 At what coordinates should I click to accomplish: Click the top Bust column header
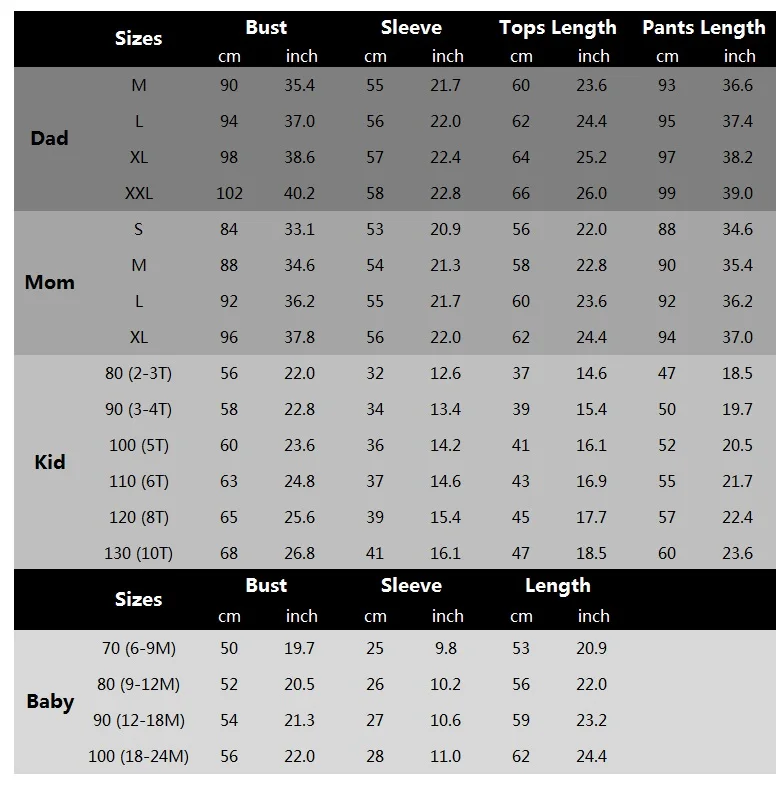pyautogui.click(x=266, y=27)
